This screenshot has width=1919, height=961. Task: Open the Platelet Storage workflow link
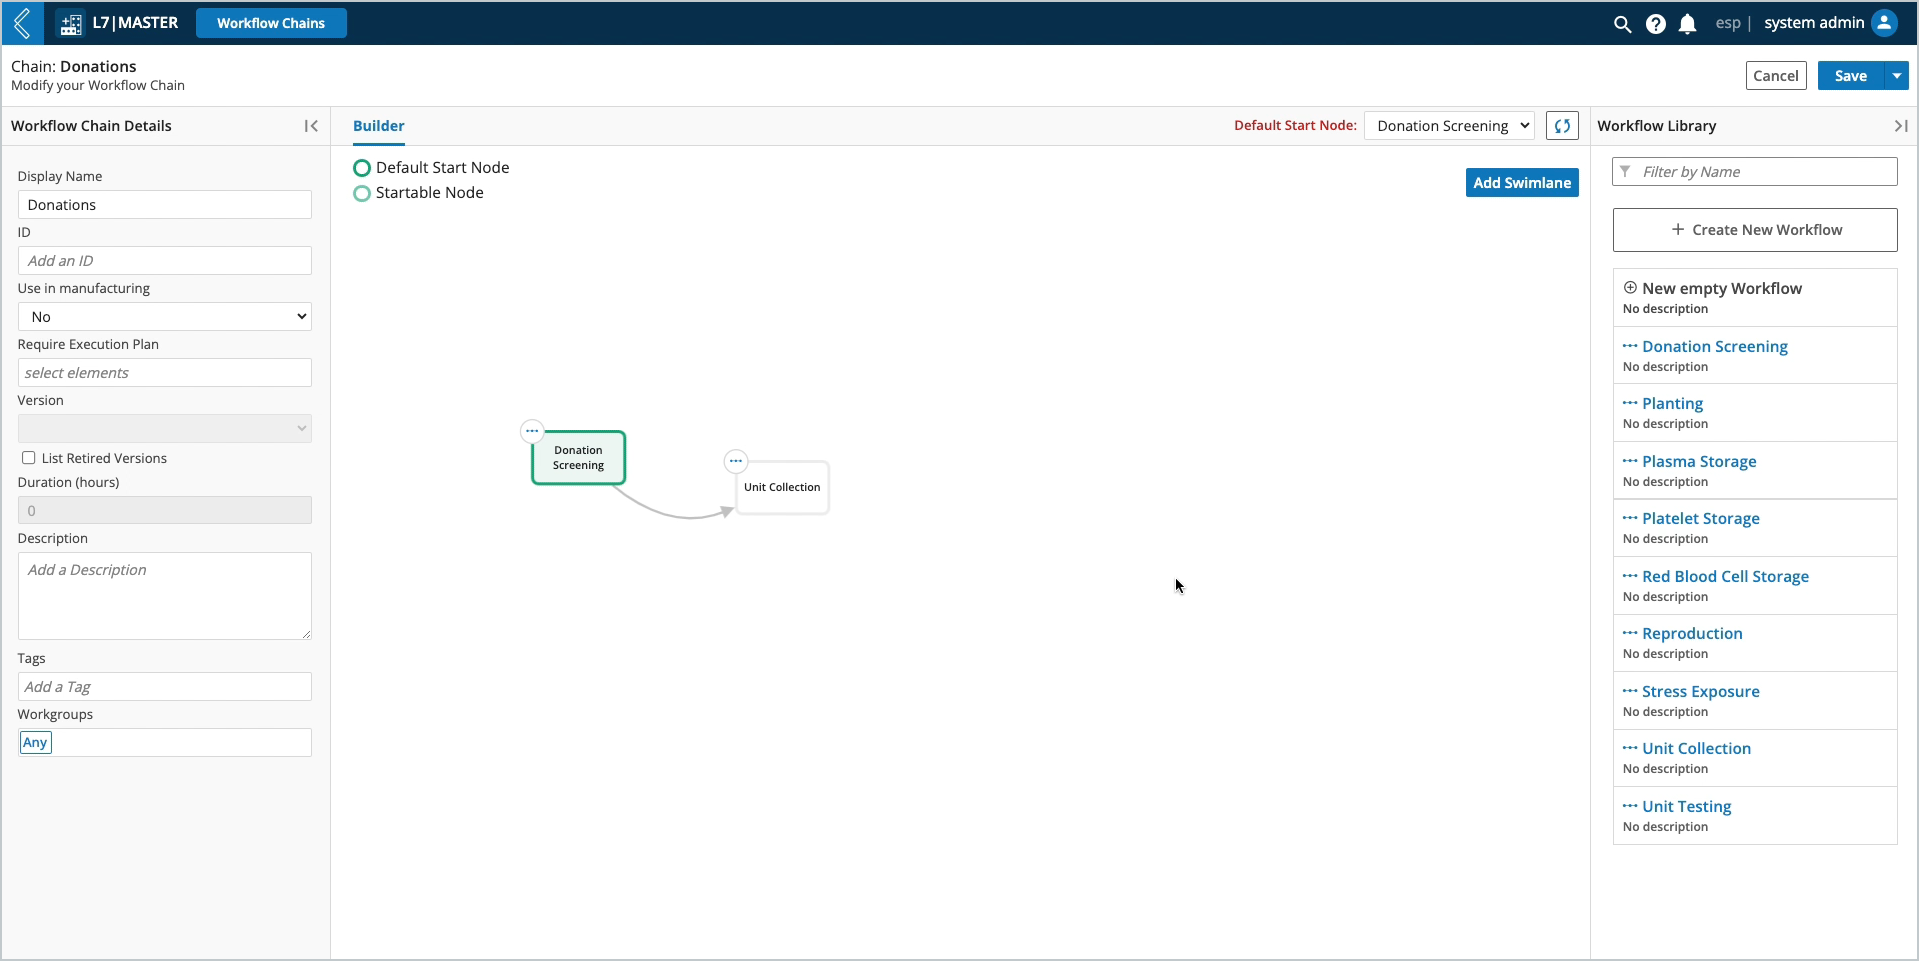(x=1701, y=518)
